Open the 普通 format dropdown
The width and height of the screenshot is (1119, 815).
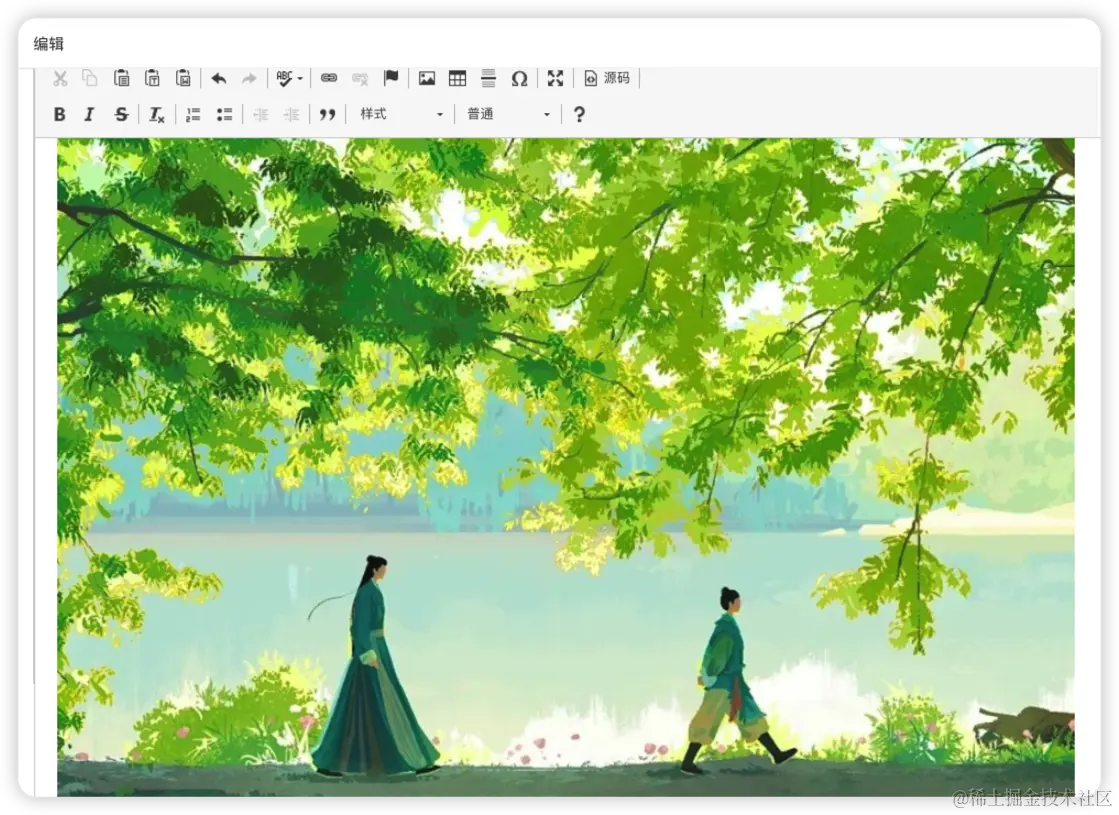click(508, 114)
